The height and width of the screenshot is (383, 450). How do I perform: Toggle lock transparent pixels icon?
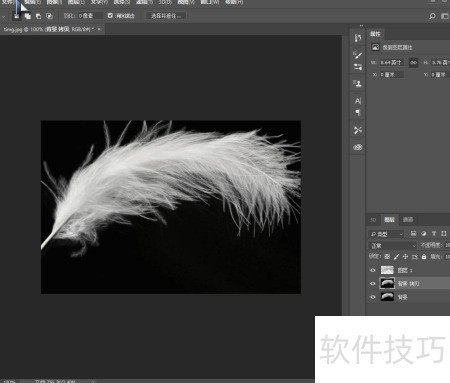(387, 257)
